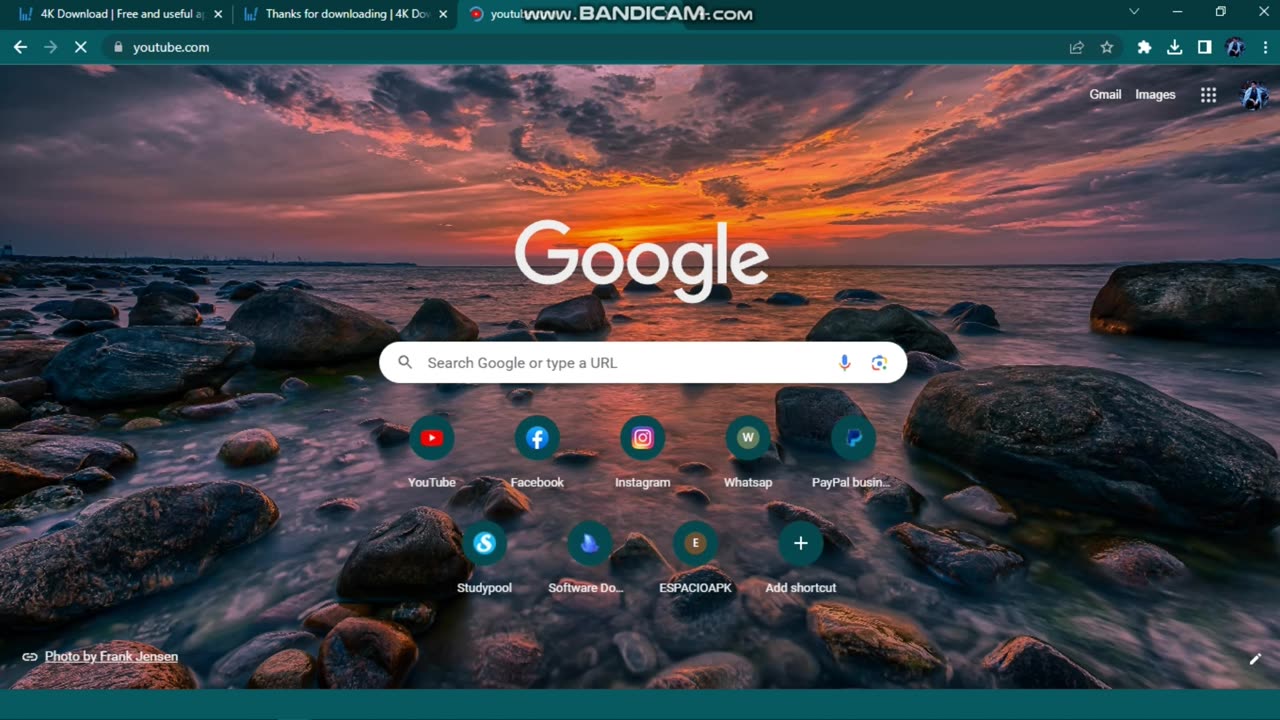Image resolution: width=1280 pixels, height=720 pixels.
Task: Open the Google account avatar on page
Action: point(1254,95)
